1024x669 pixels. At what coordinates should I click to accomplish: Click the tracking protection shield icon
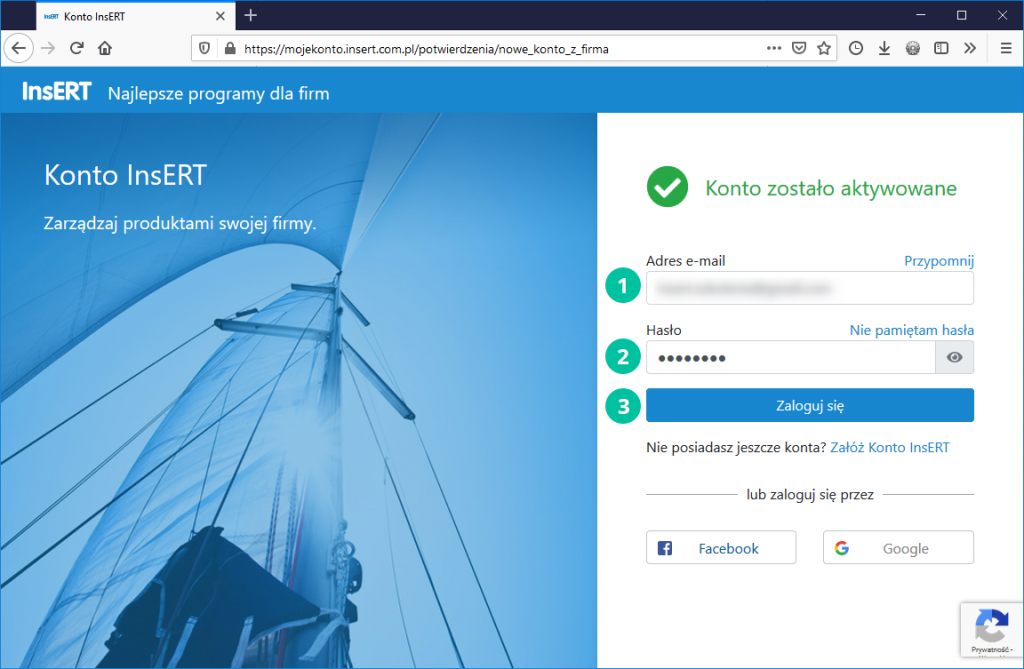204,48
